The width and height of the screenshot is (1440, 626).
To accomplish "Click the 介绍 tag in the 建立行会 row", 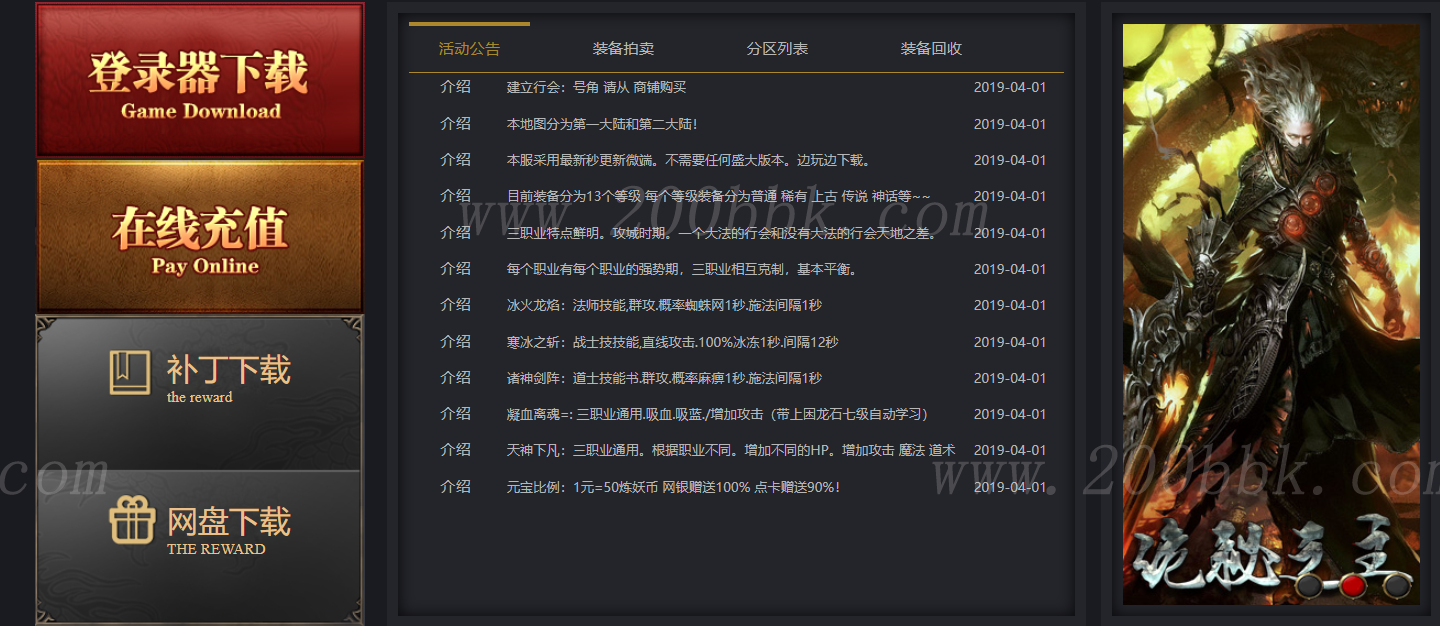I will (455, 87).
